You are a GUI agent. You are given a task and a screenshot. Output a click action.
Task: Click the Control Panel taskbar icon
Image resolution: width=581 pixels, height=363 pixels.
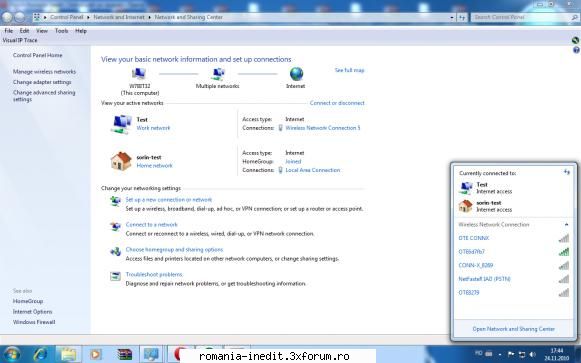point(151,354)
